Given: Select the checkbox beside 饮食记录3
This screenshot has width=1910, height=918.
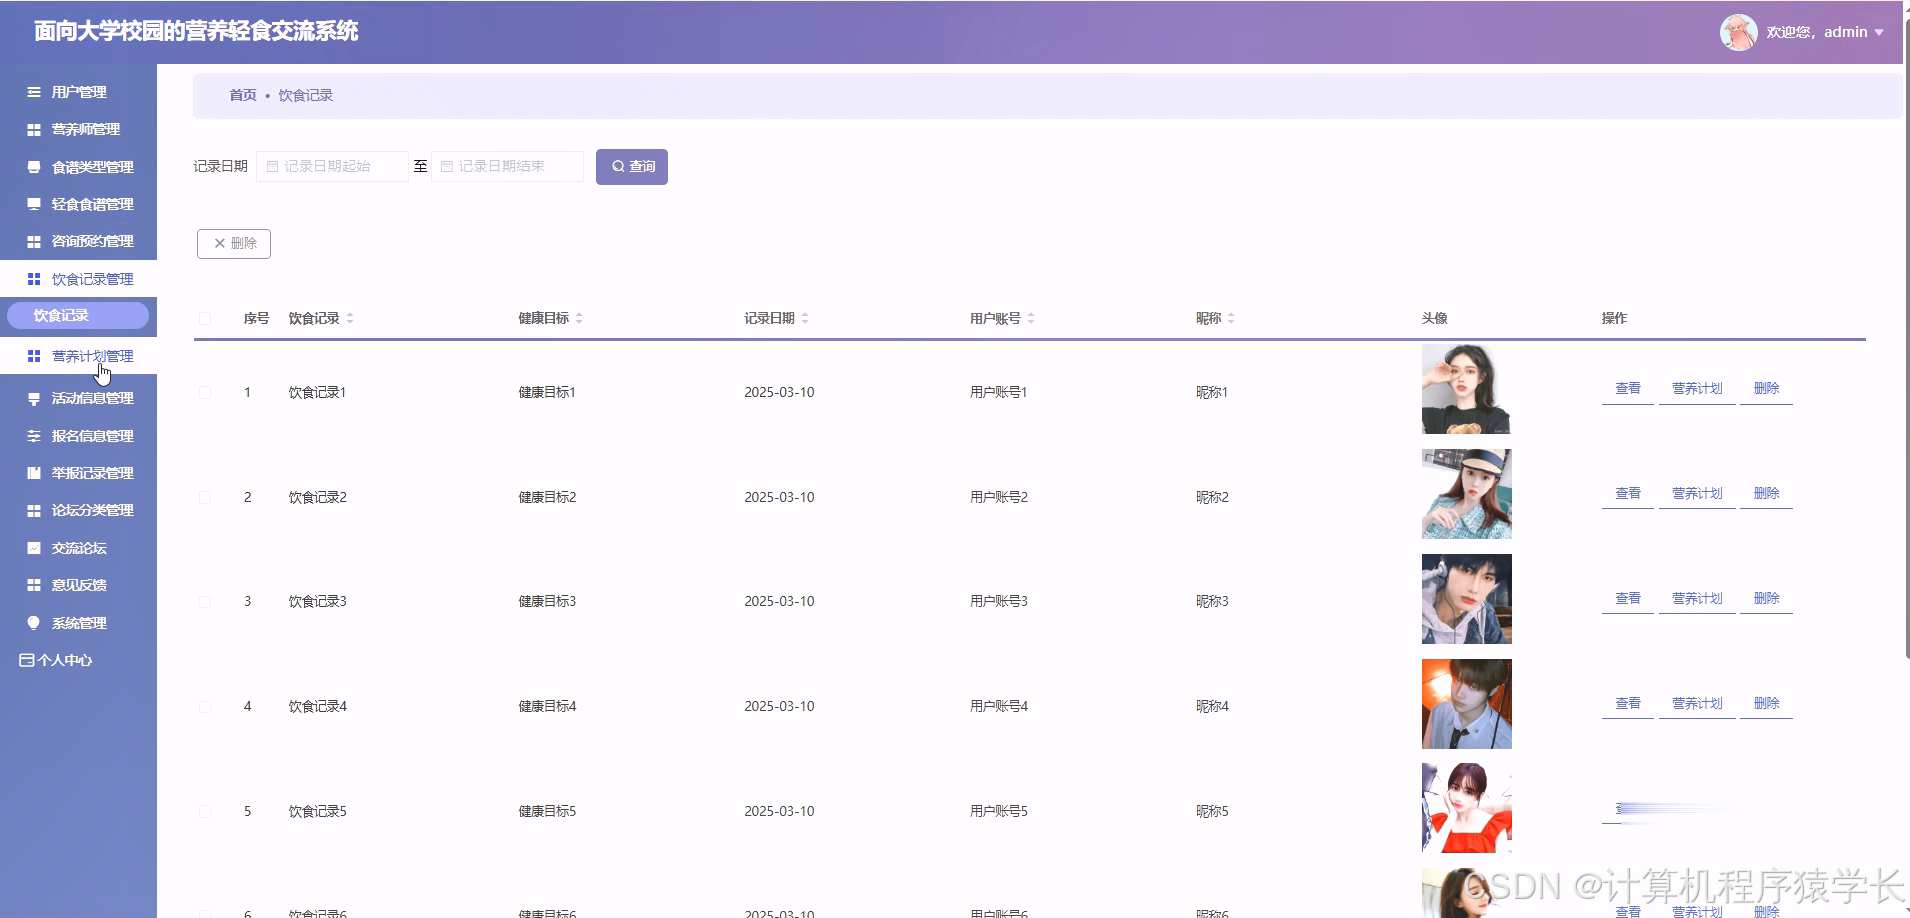Looking at the screenshot, I should point(205,600).
